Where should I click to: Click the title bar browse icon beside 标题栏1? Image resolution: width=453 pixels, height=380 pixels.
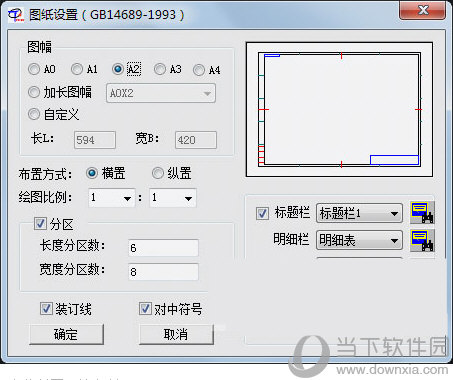click(422, 213)
